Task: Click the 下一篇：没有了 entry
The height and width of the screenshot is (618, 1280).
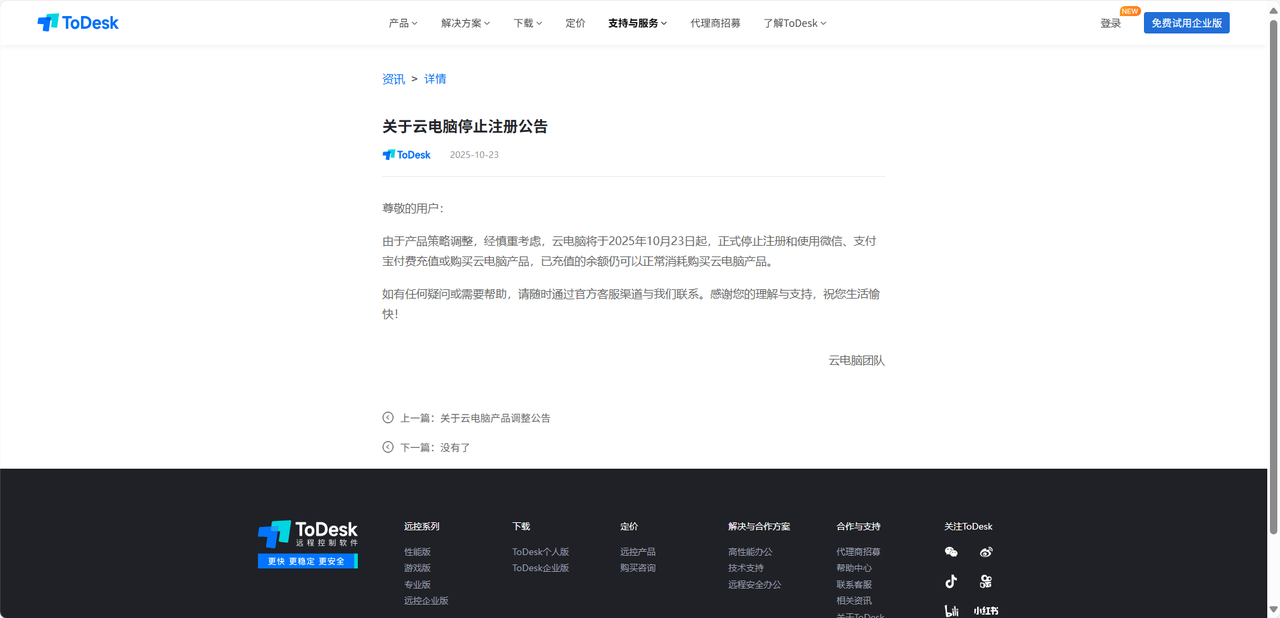Action: click(435, 447)
